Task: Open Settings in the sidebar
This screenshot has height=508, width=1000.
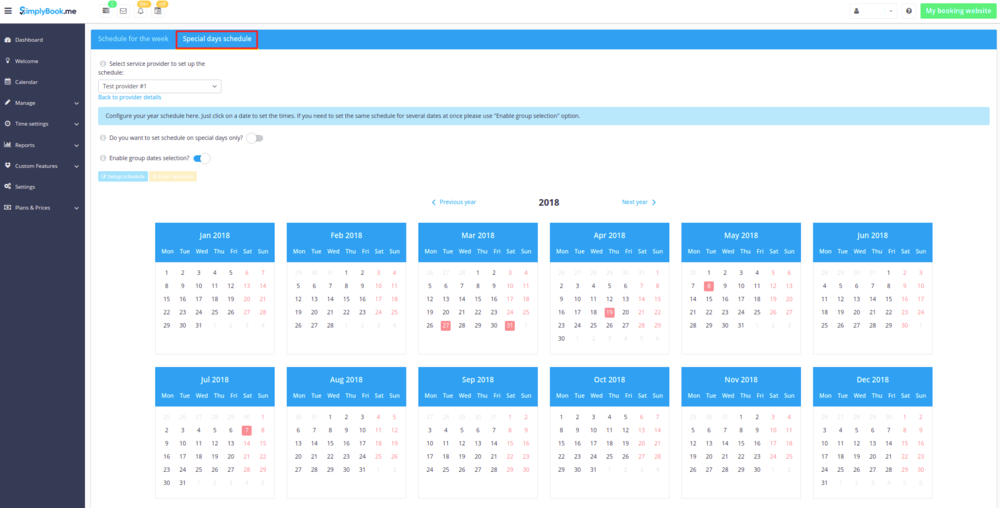Action: 25,187
